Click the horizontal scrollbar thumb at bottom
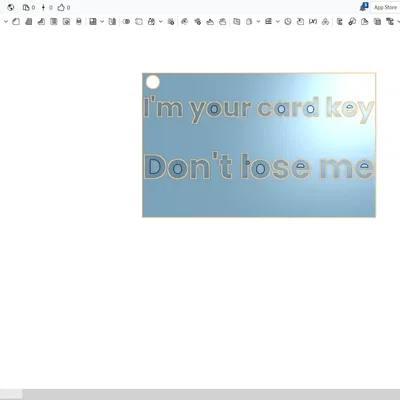This screenshot has height=400, width=400. (11, 394)
